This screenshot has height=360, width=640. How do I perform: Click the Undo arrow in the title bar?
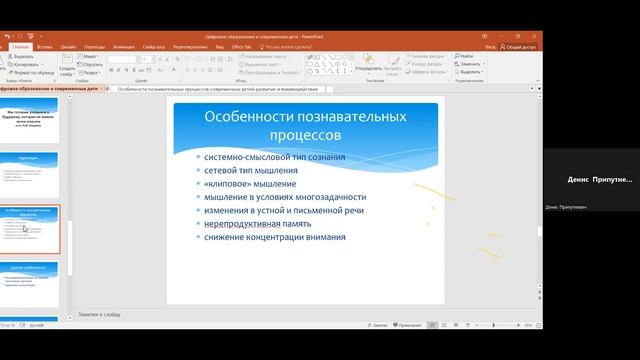7,37
